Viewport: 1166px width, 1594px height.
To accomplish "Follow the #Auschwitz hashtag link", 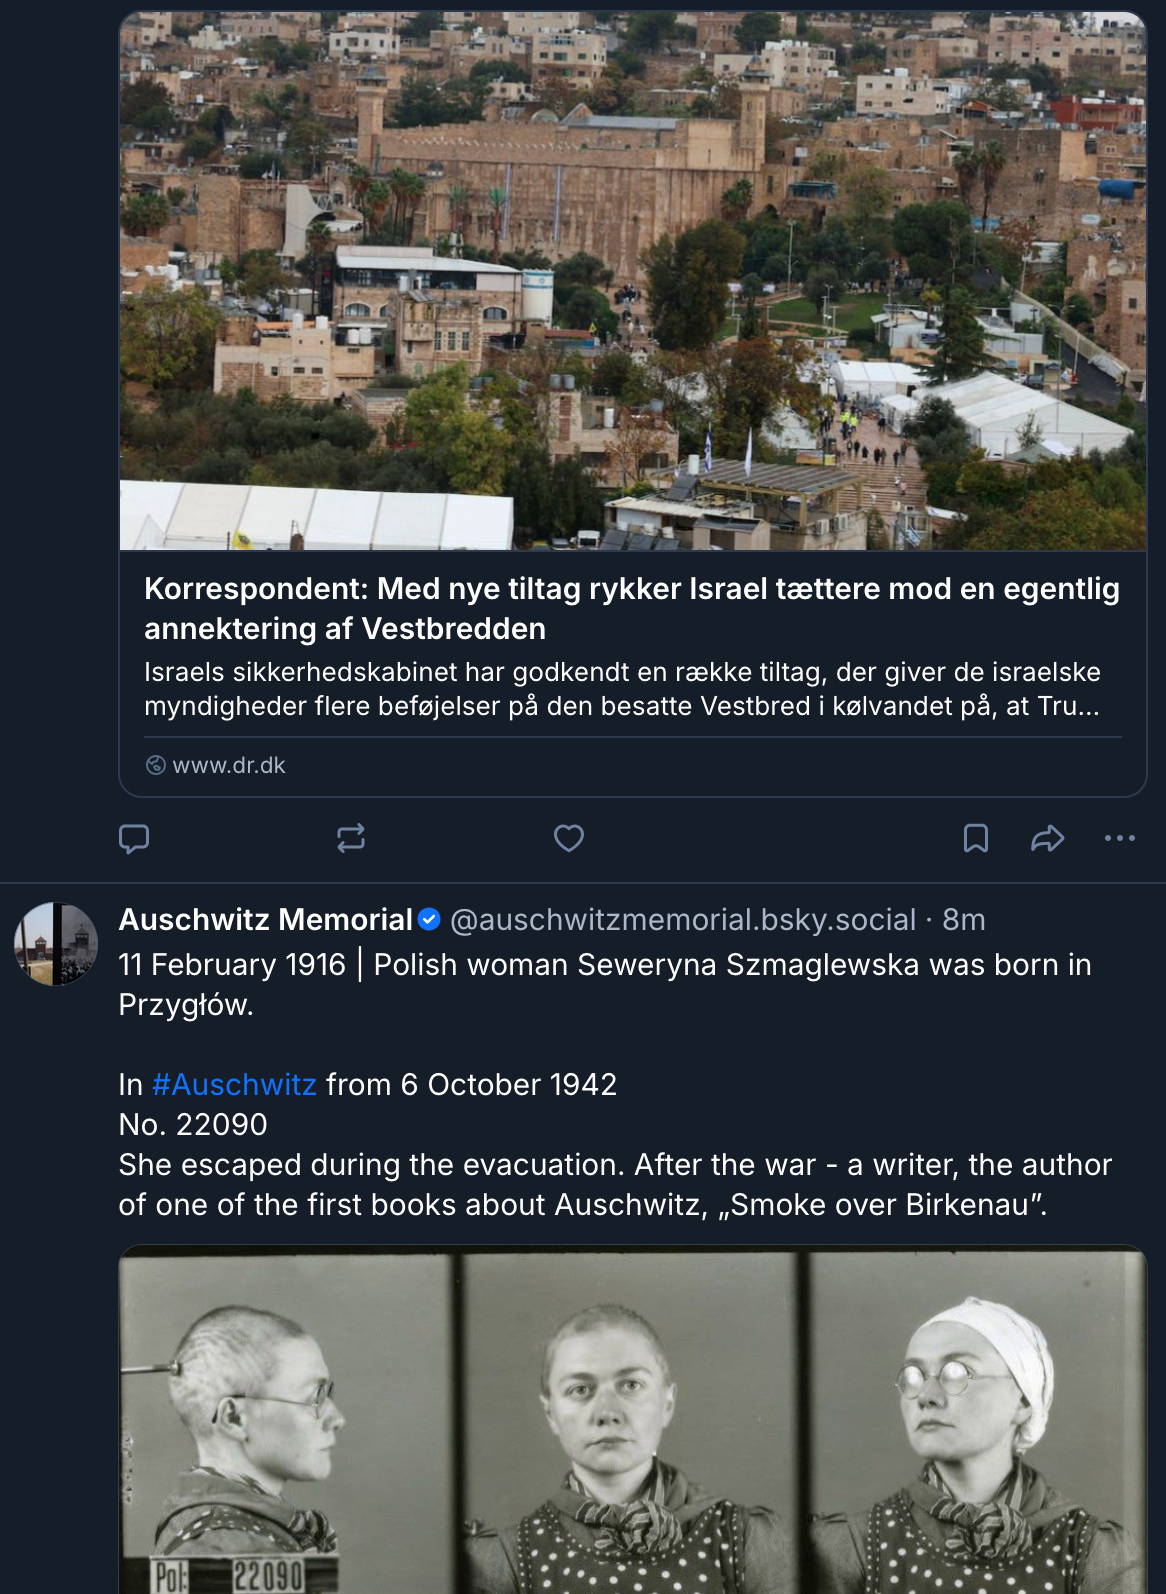I will tap(234, 1084).
